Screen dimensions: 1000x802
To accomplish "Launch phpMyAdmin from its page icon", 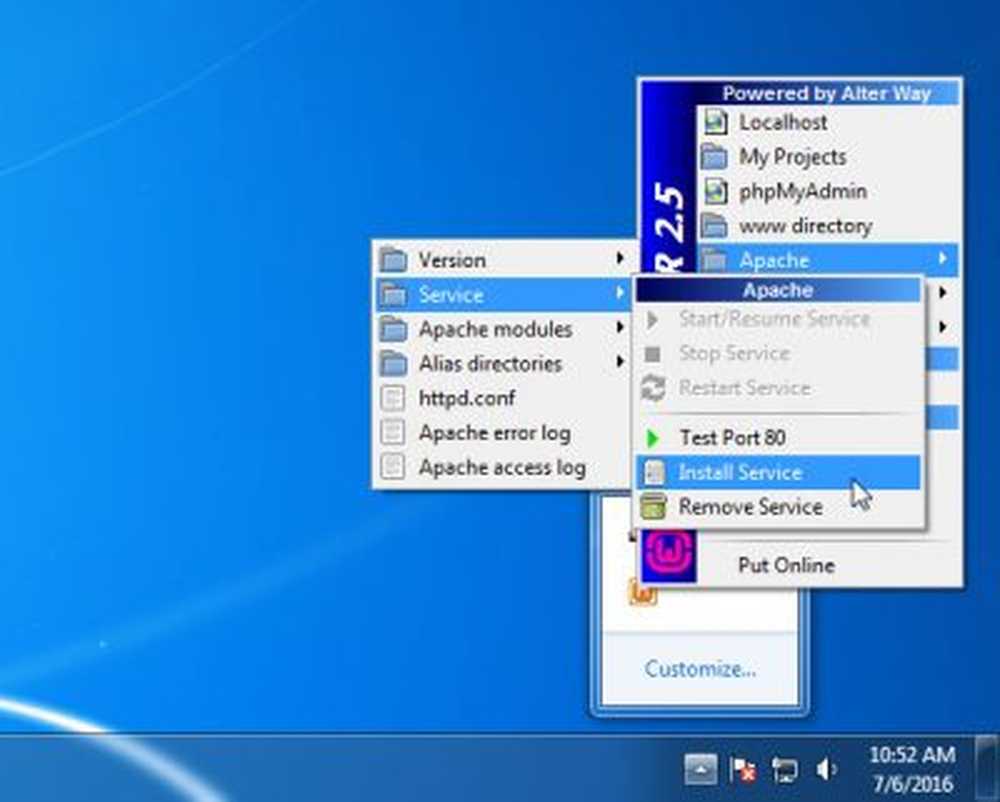I will (x=716, y=191).
